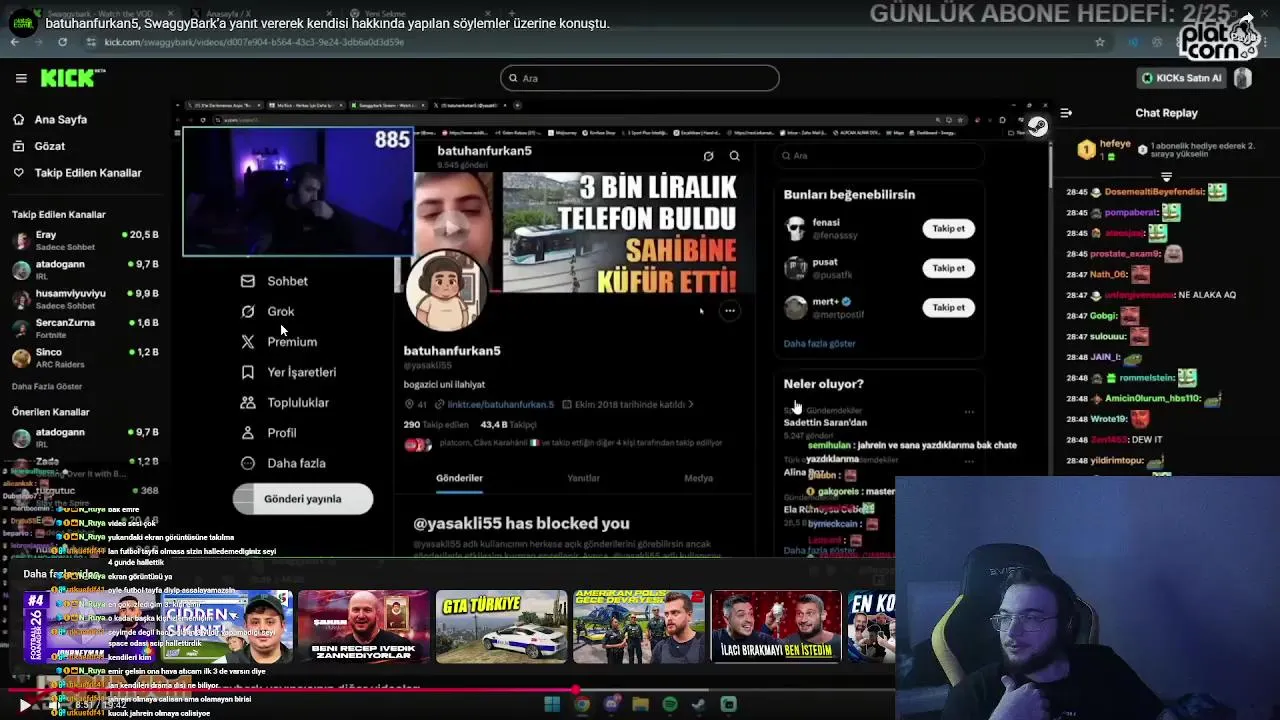This screenshot has height=720, width=1280.
Task: Open Sohbet in X sidebar
Action: [275, 281]
